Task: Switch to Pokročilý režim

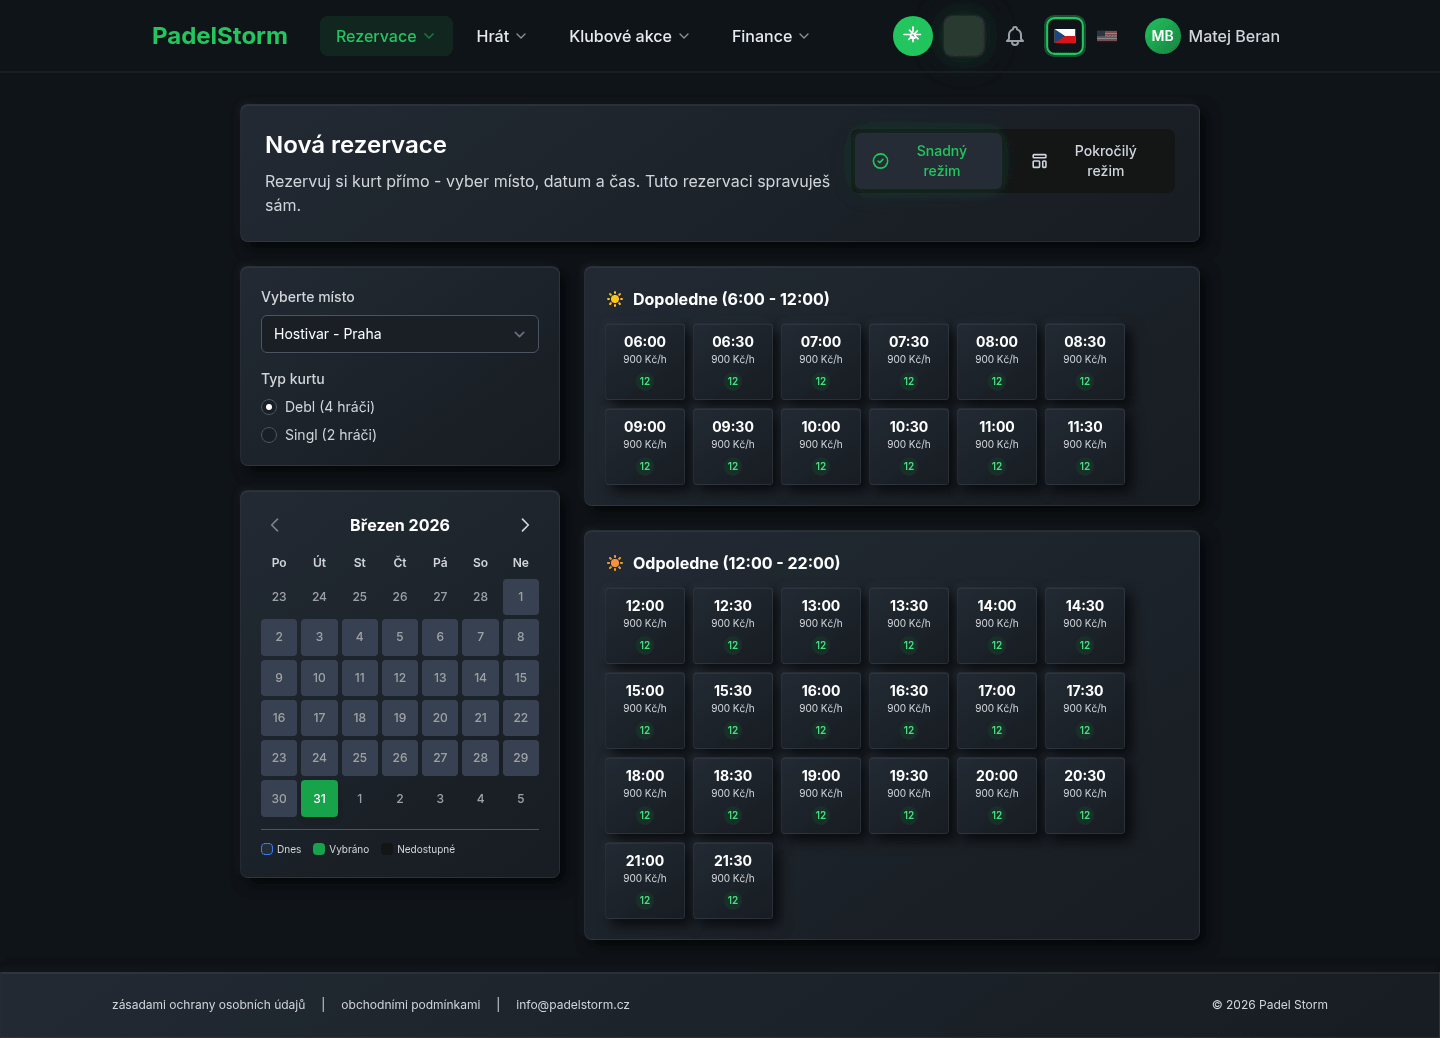Action: point(1088,161)
